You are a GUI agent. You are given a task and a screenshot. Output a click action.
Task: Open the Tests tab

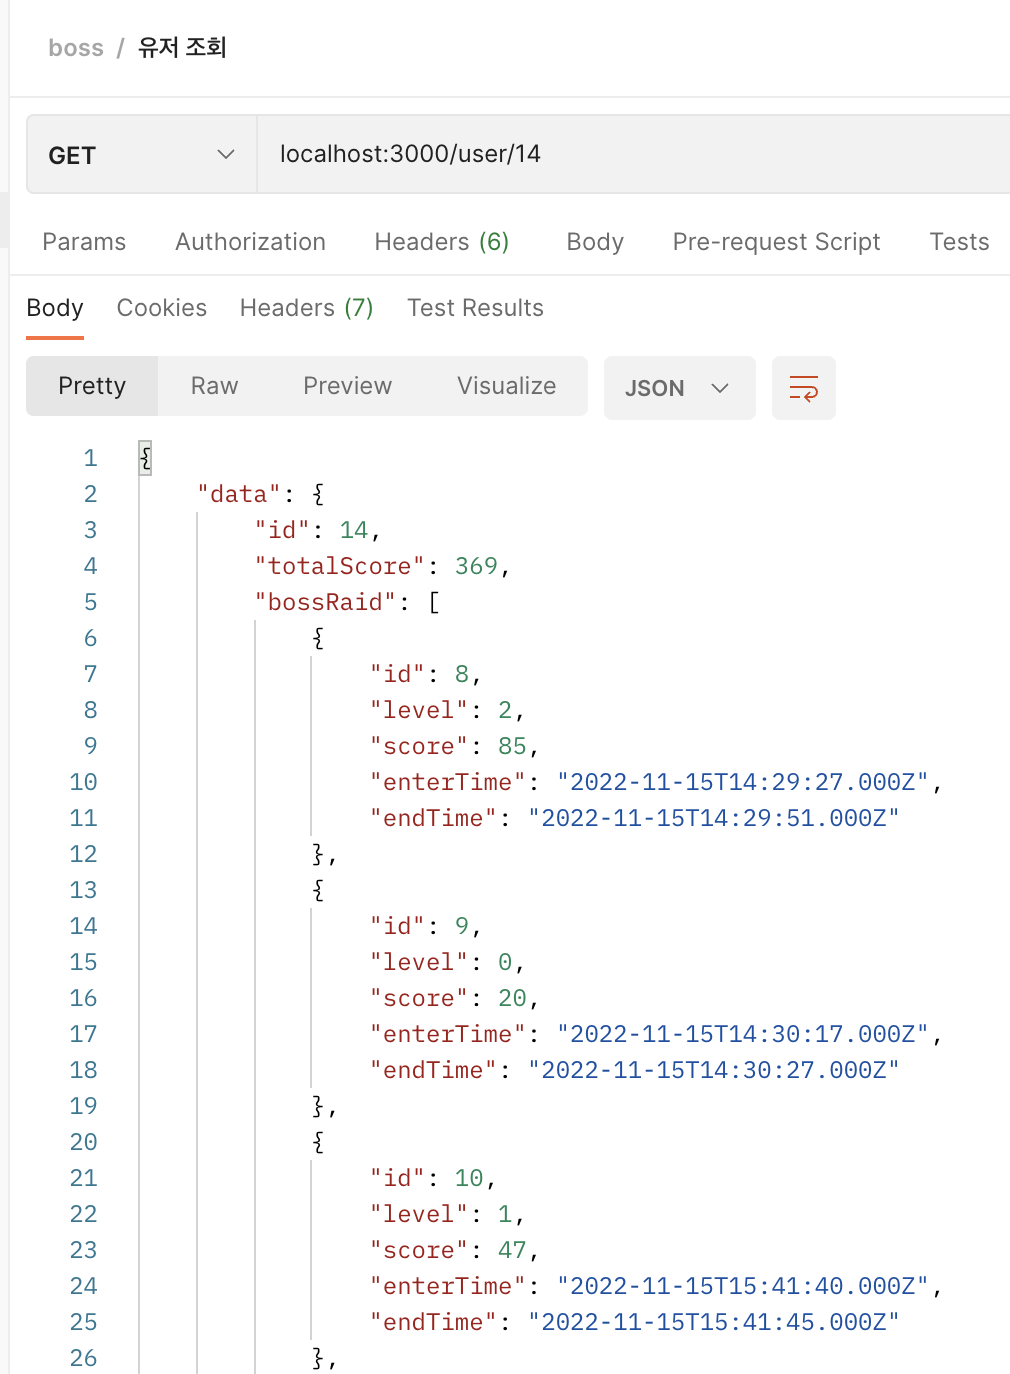[958, 241]
